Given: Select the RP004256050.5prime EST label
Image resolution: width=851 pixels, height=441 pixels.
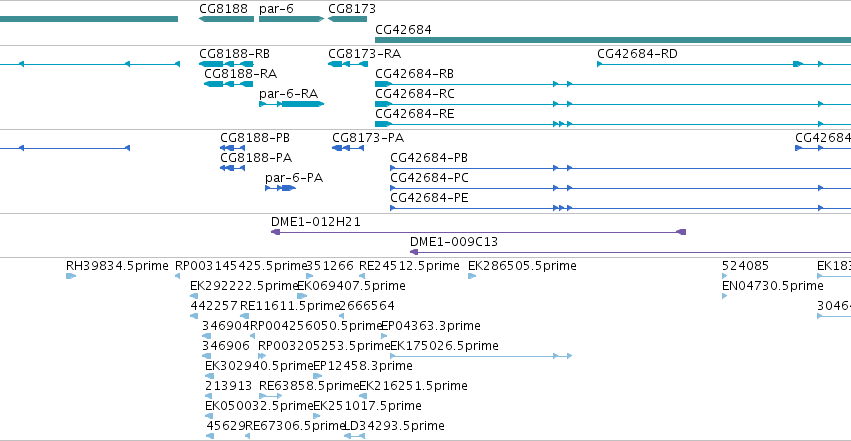Looking at the screenshot, I should [x=317, y=326].
